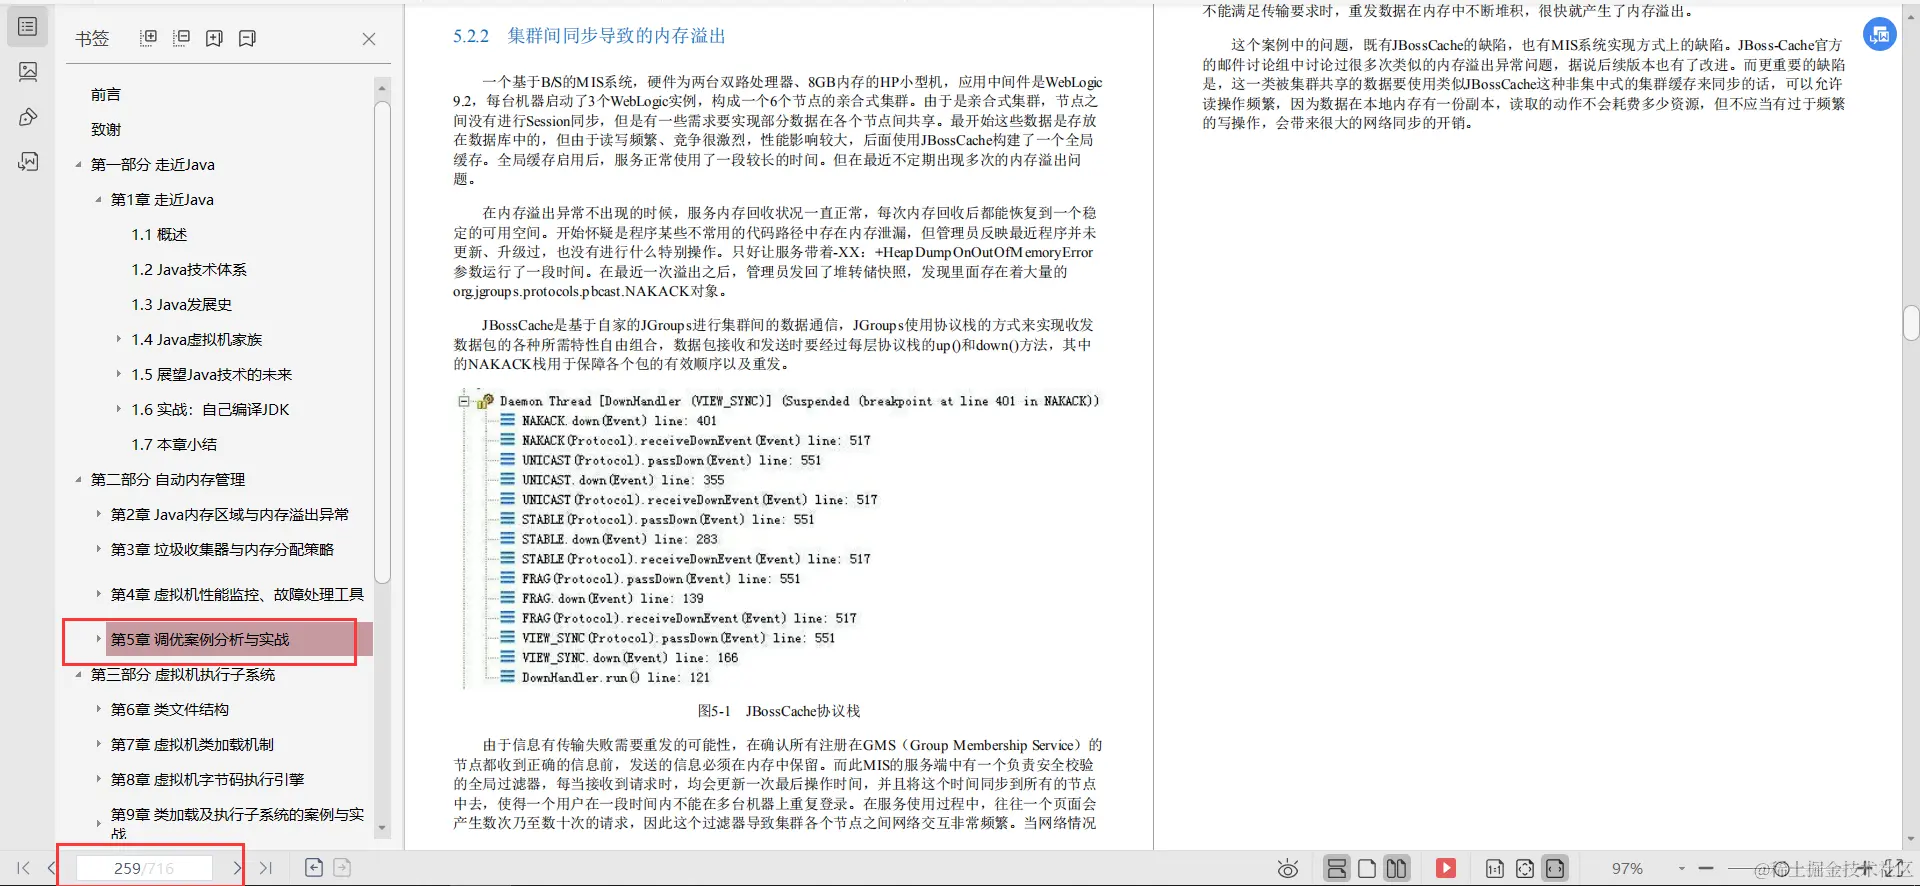
Task: Jump to bookmark 1.2 Java技术体系
Action: pos(189,270)
